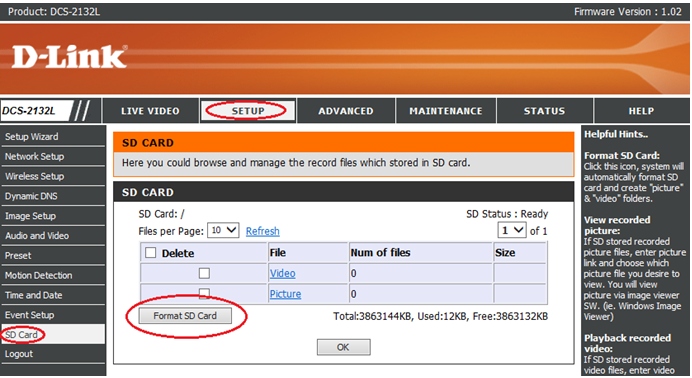Go to Dynamic DNS settings
Screen dimensions: 692x378
tap(53, 196)
